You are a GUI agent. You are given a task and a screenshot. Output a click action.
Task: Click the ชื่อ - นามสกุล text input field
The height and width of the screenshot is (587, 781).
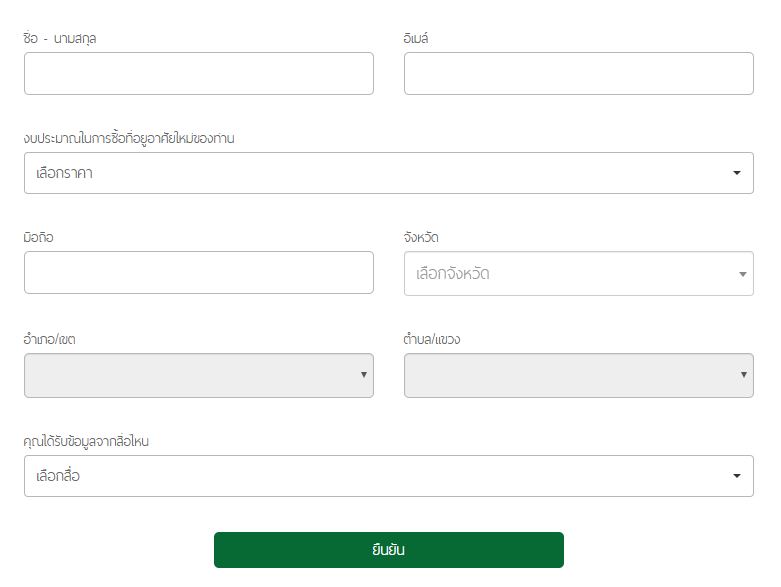[199, 74]
